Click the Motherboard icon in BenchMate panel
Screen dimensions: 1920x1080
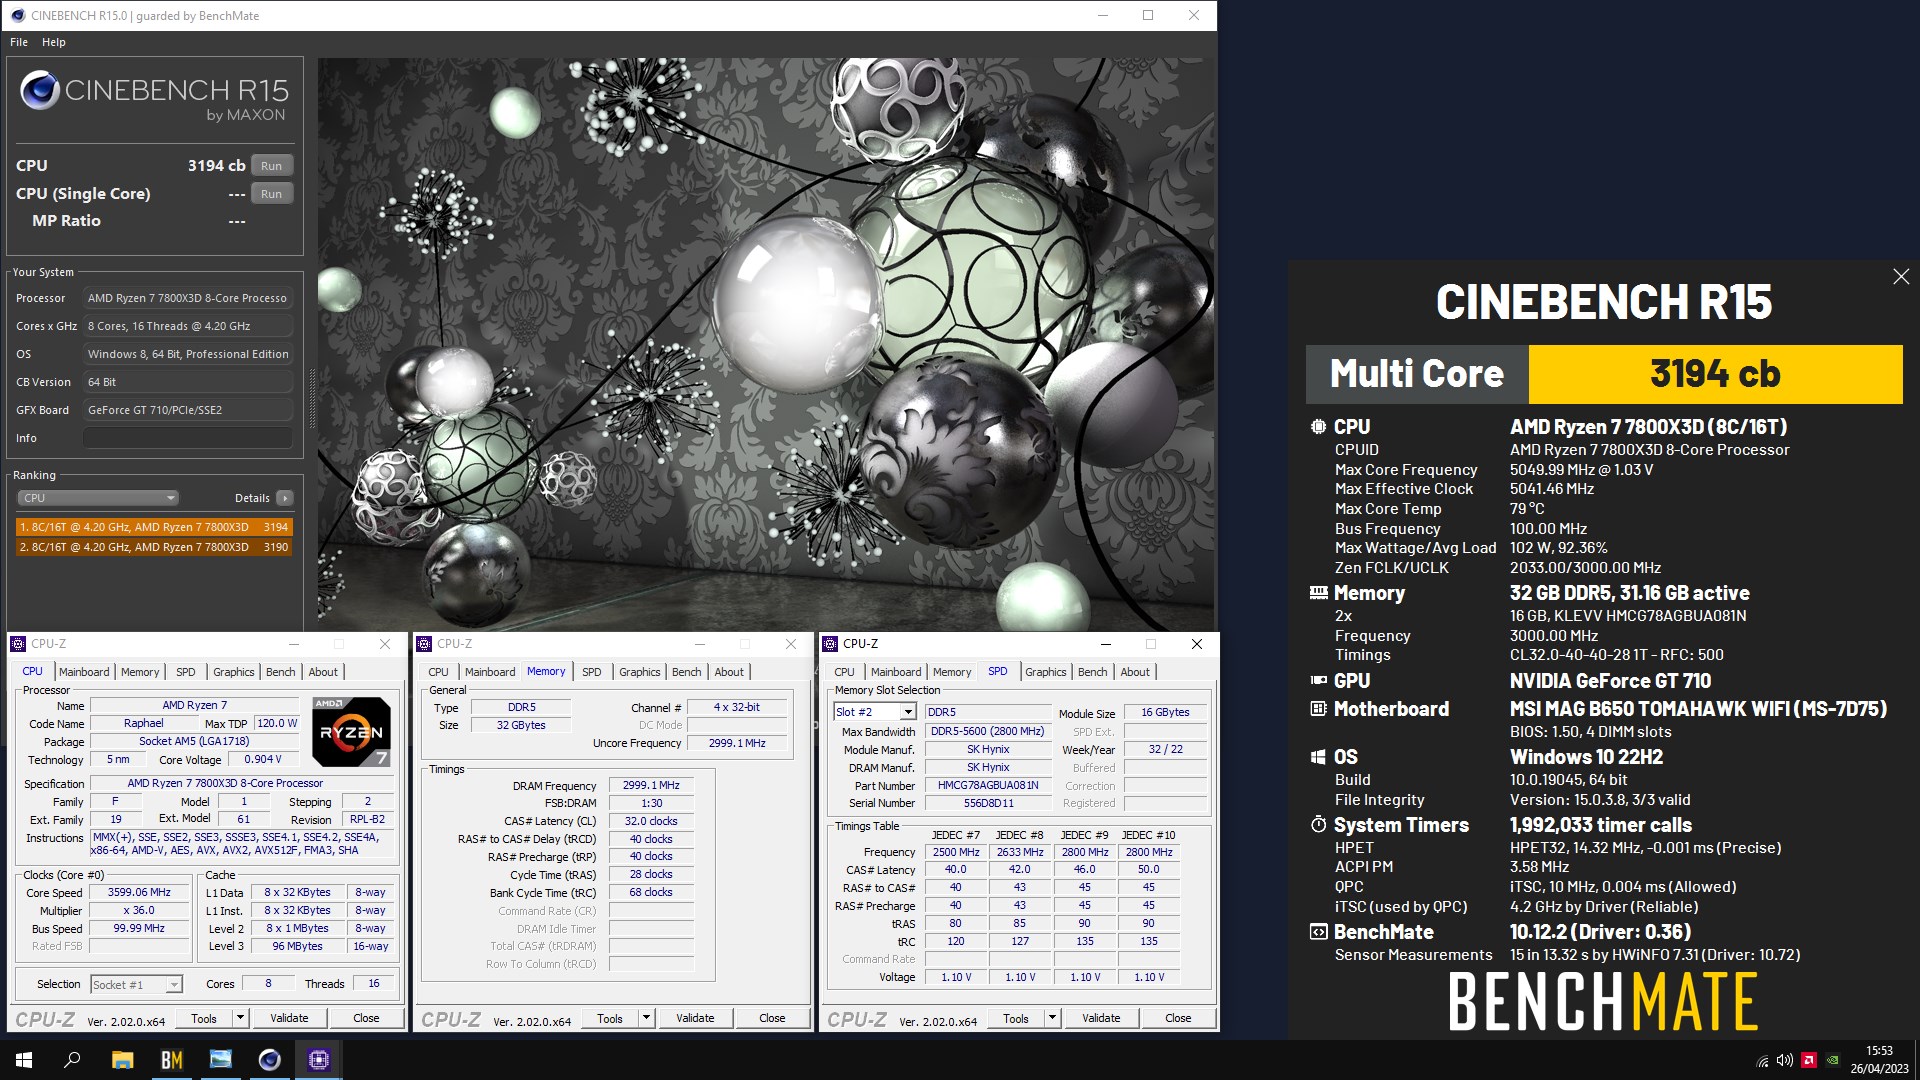(1318, 709)
